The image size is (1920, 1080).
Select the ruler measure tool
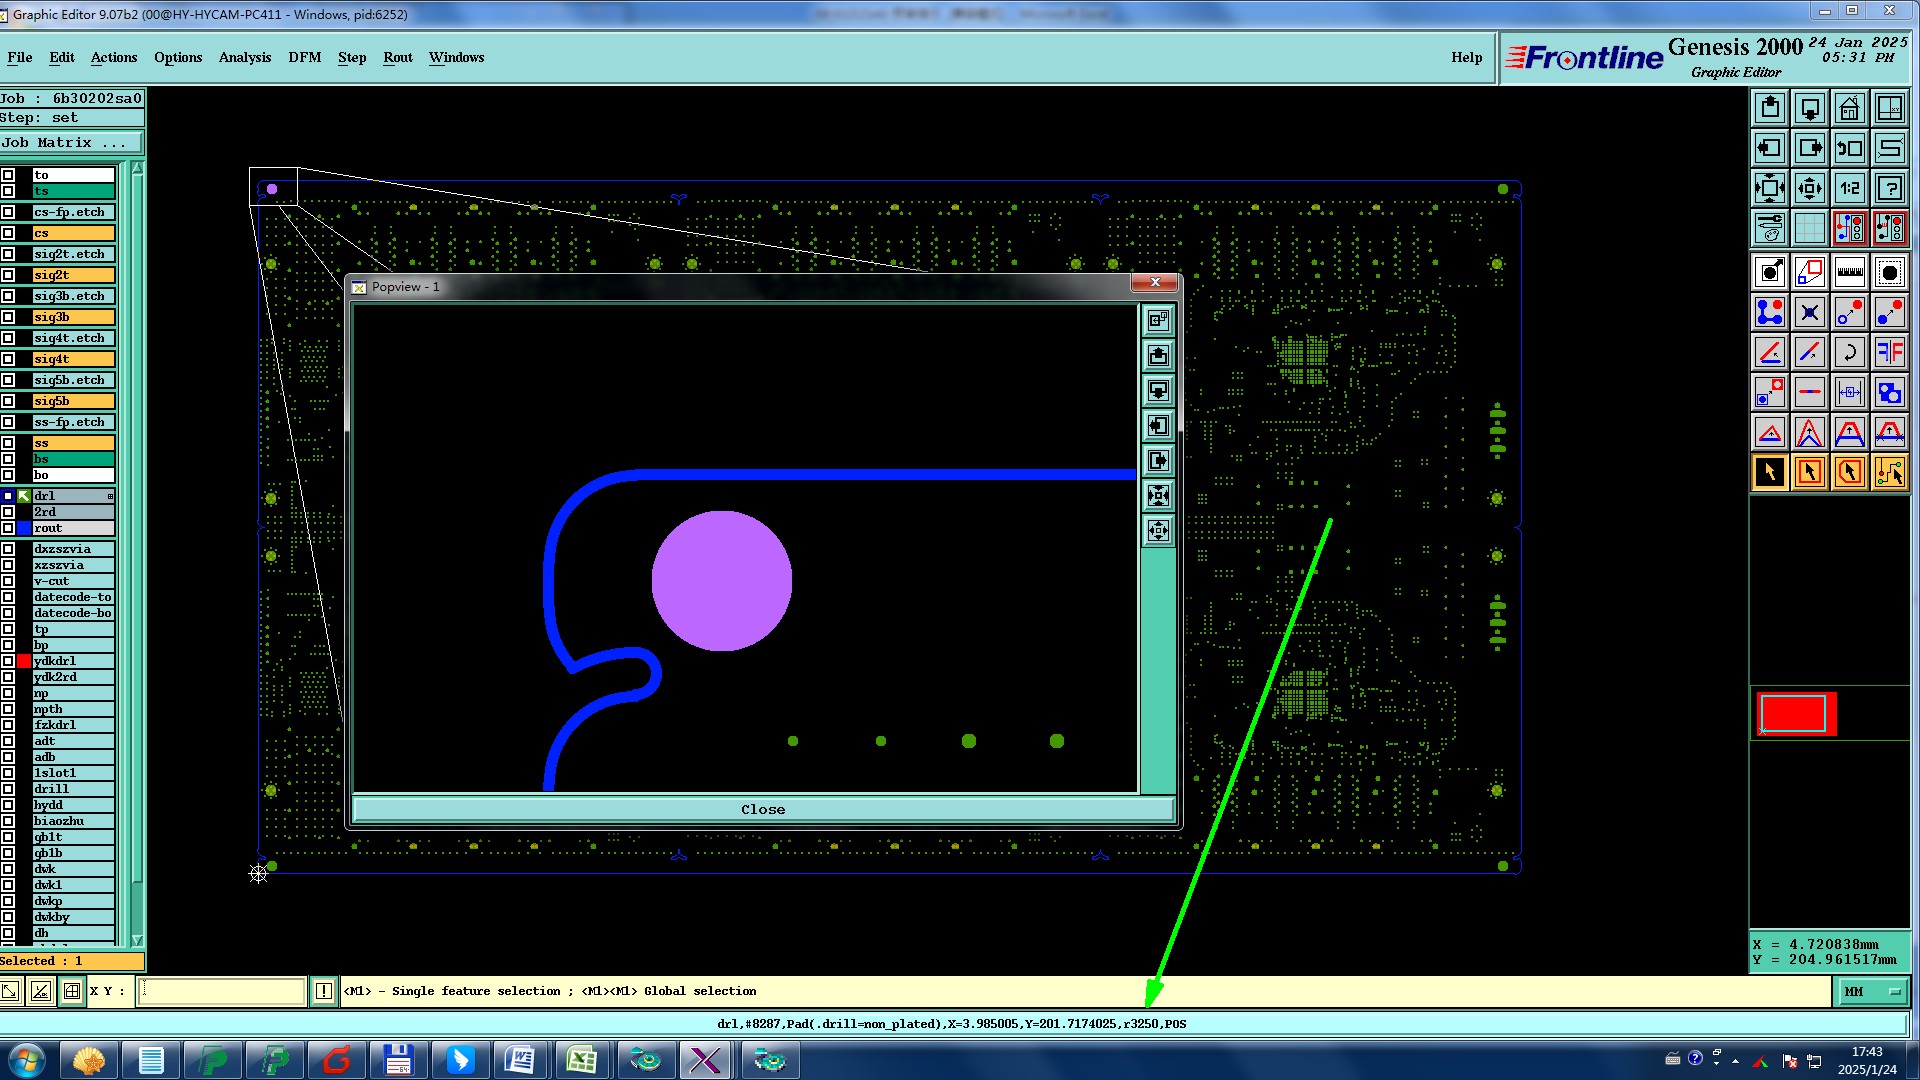(1849, 272)
